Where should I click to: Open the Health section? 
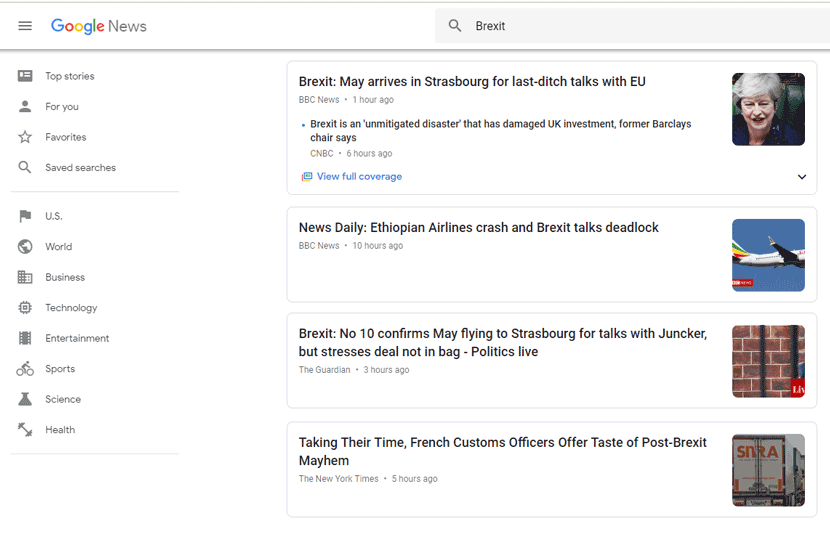(60, 430)
